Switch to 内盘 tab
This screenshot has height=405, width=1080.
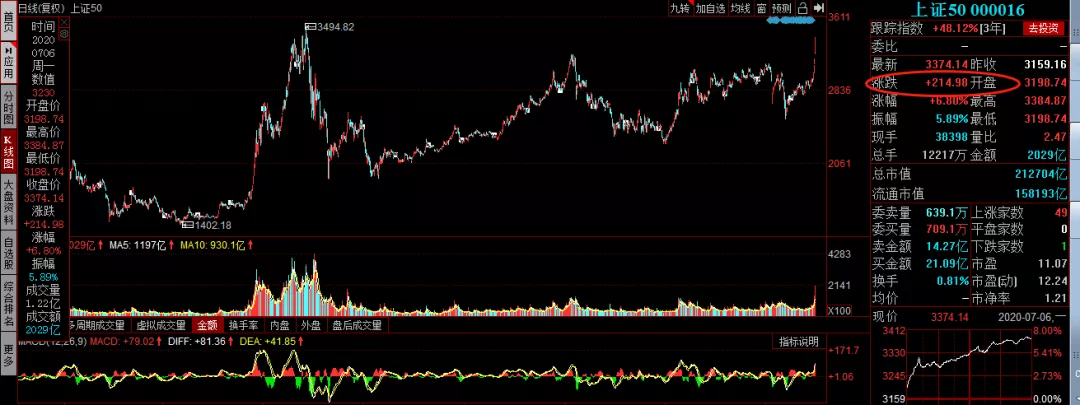280,325
